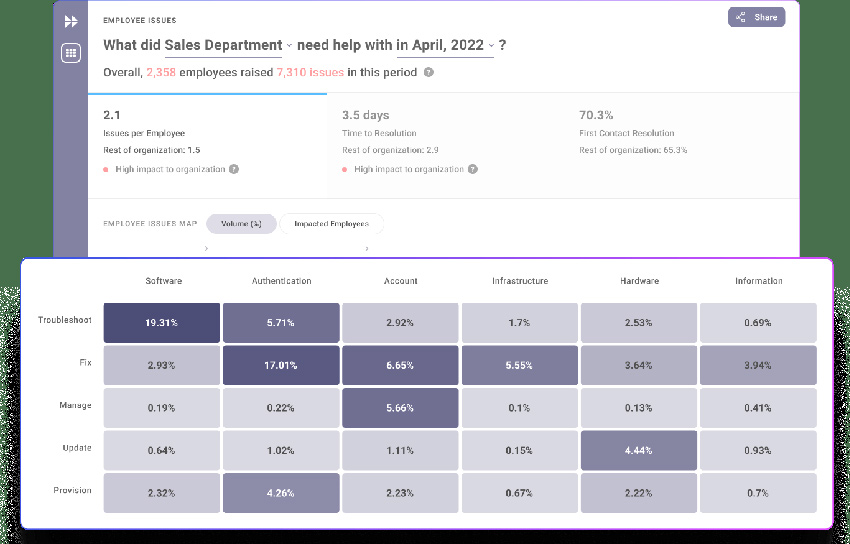Select the Time to Resolution metric tab
850x544 pixels.
coord(446,145)
